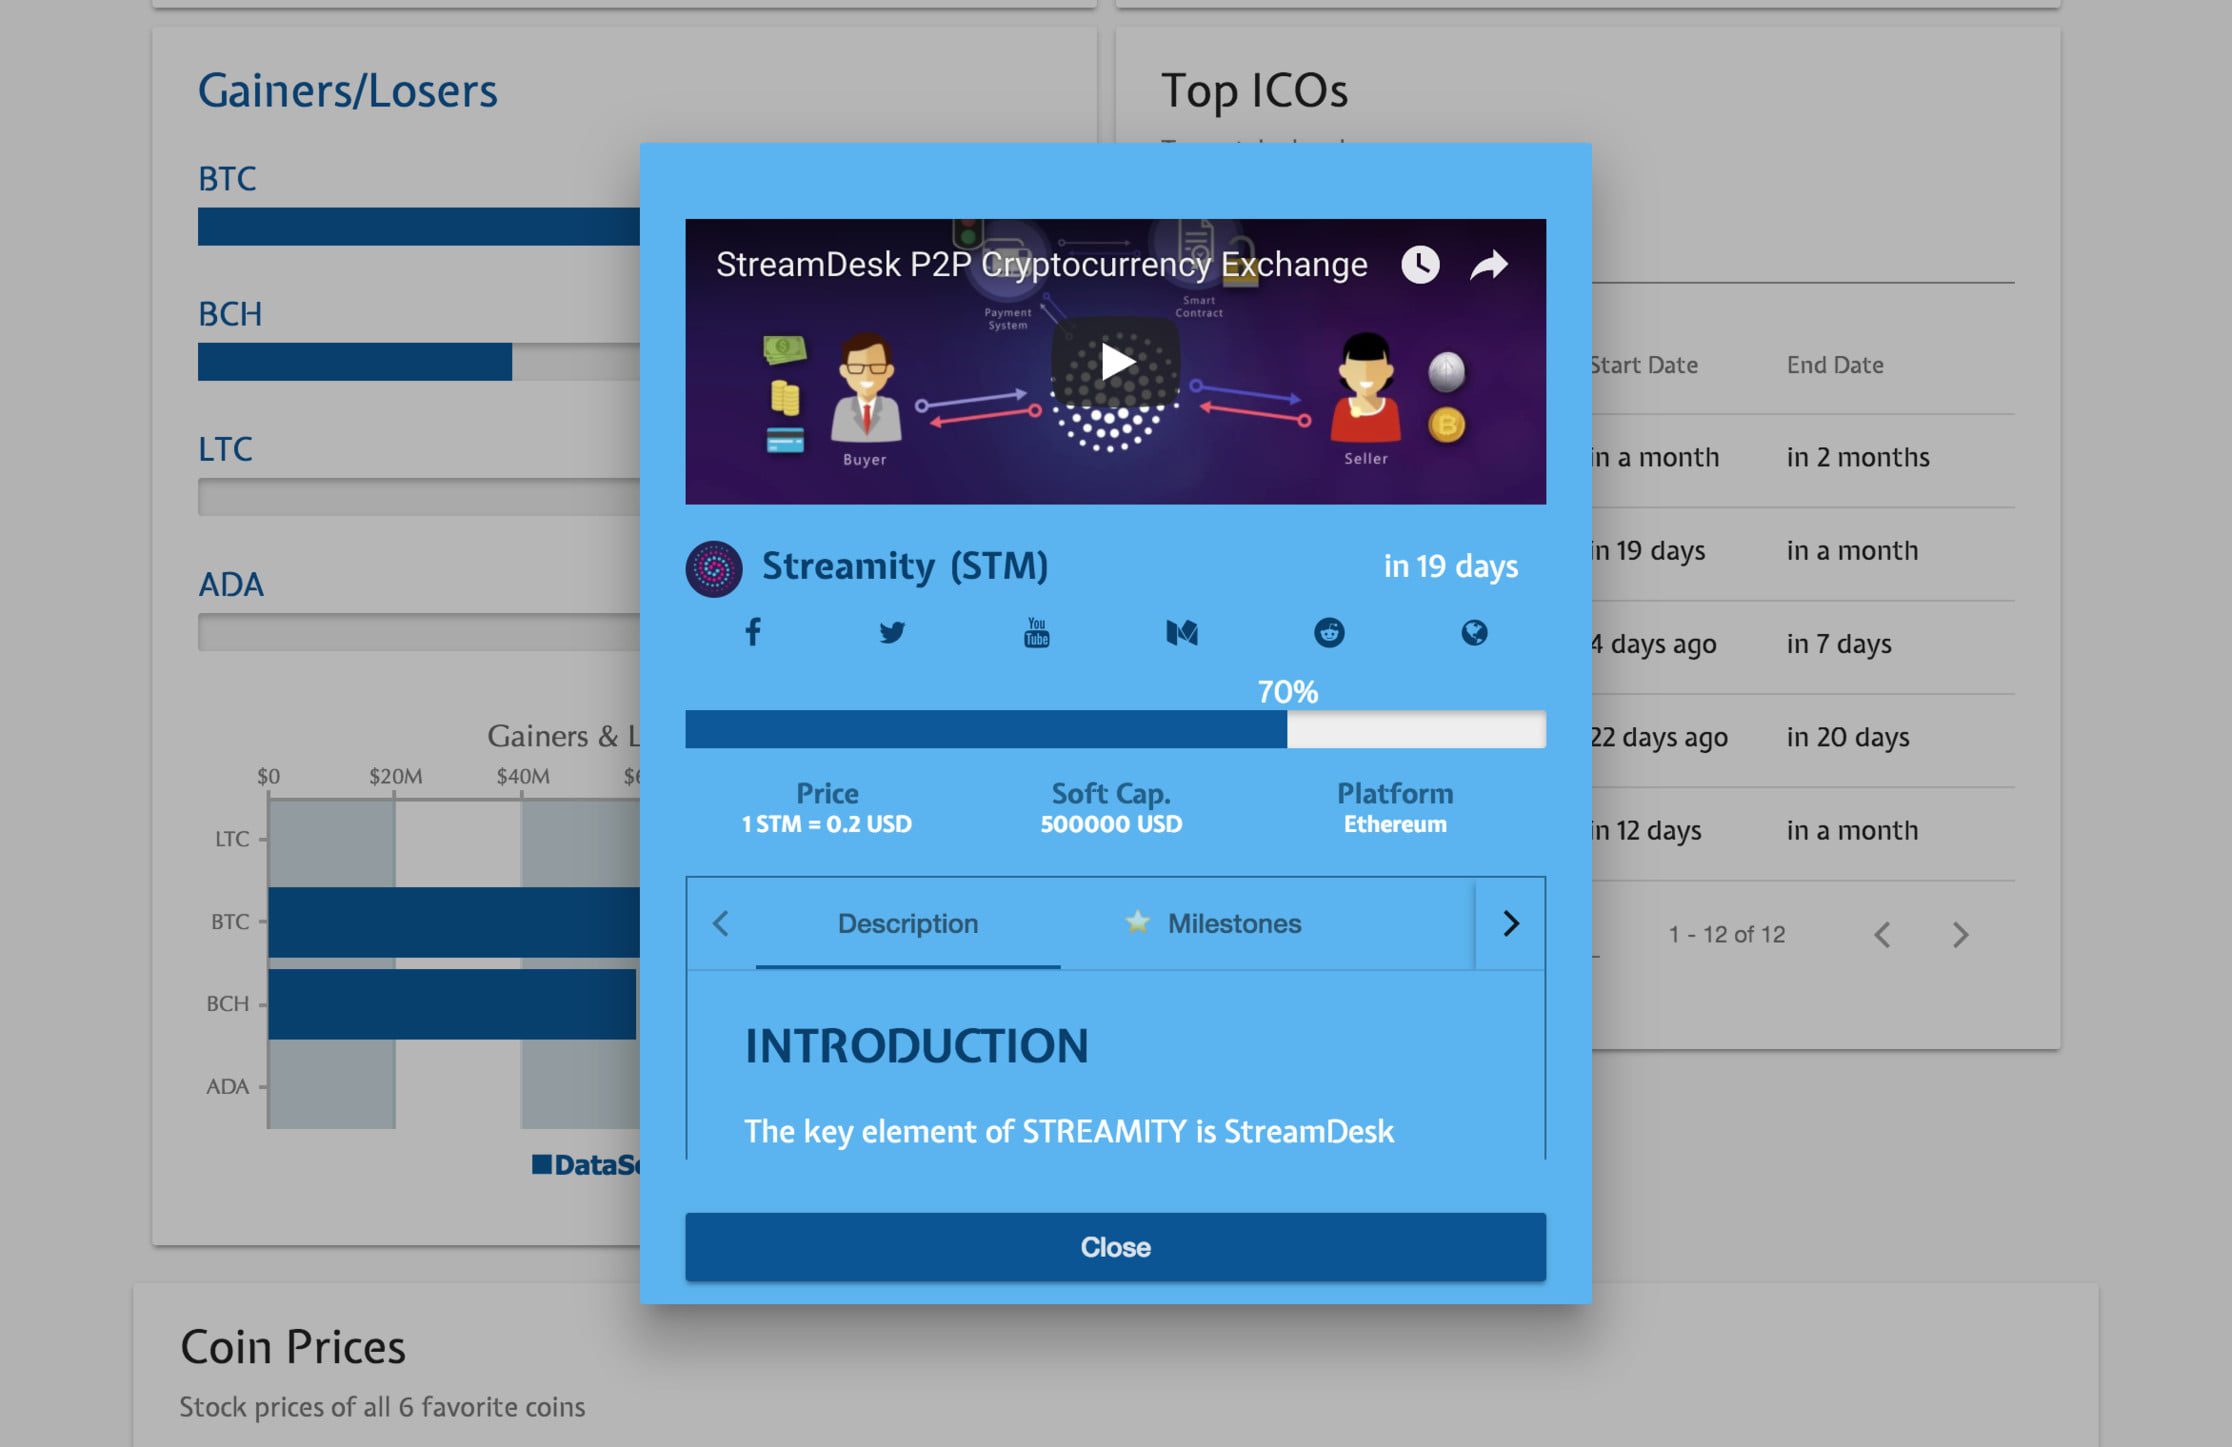Click the '22 days ago' start date cell

[x=1660, y=737]
